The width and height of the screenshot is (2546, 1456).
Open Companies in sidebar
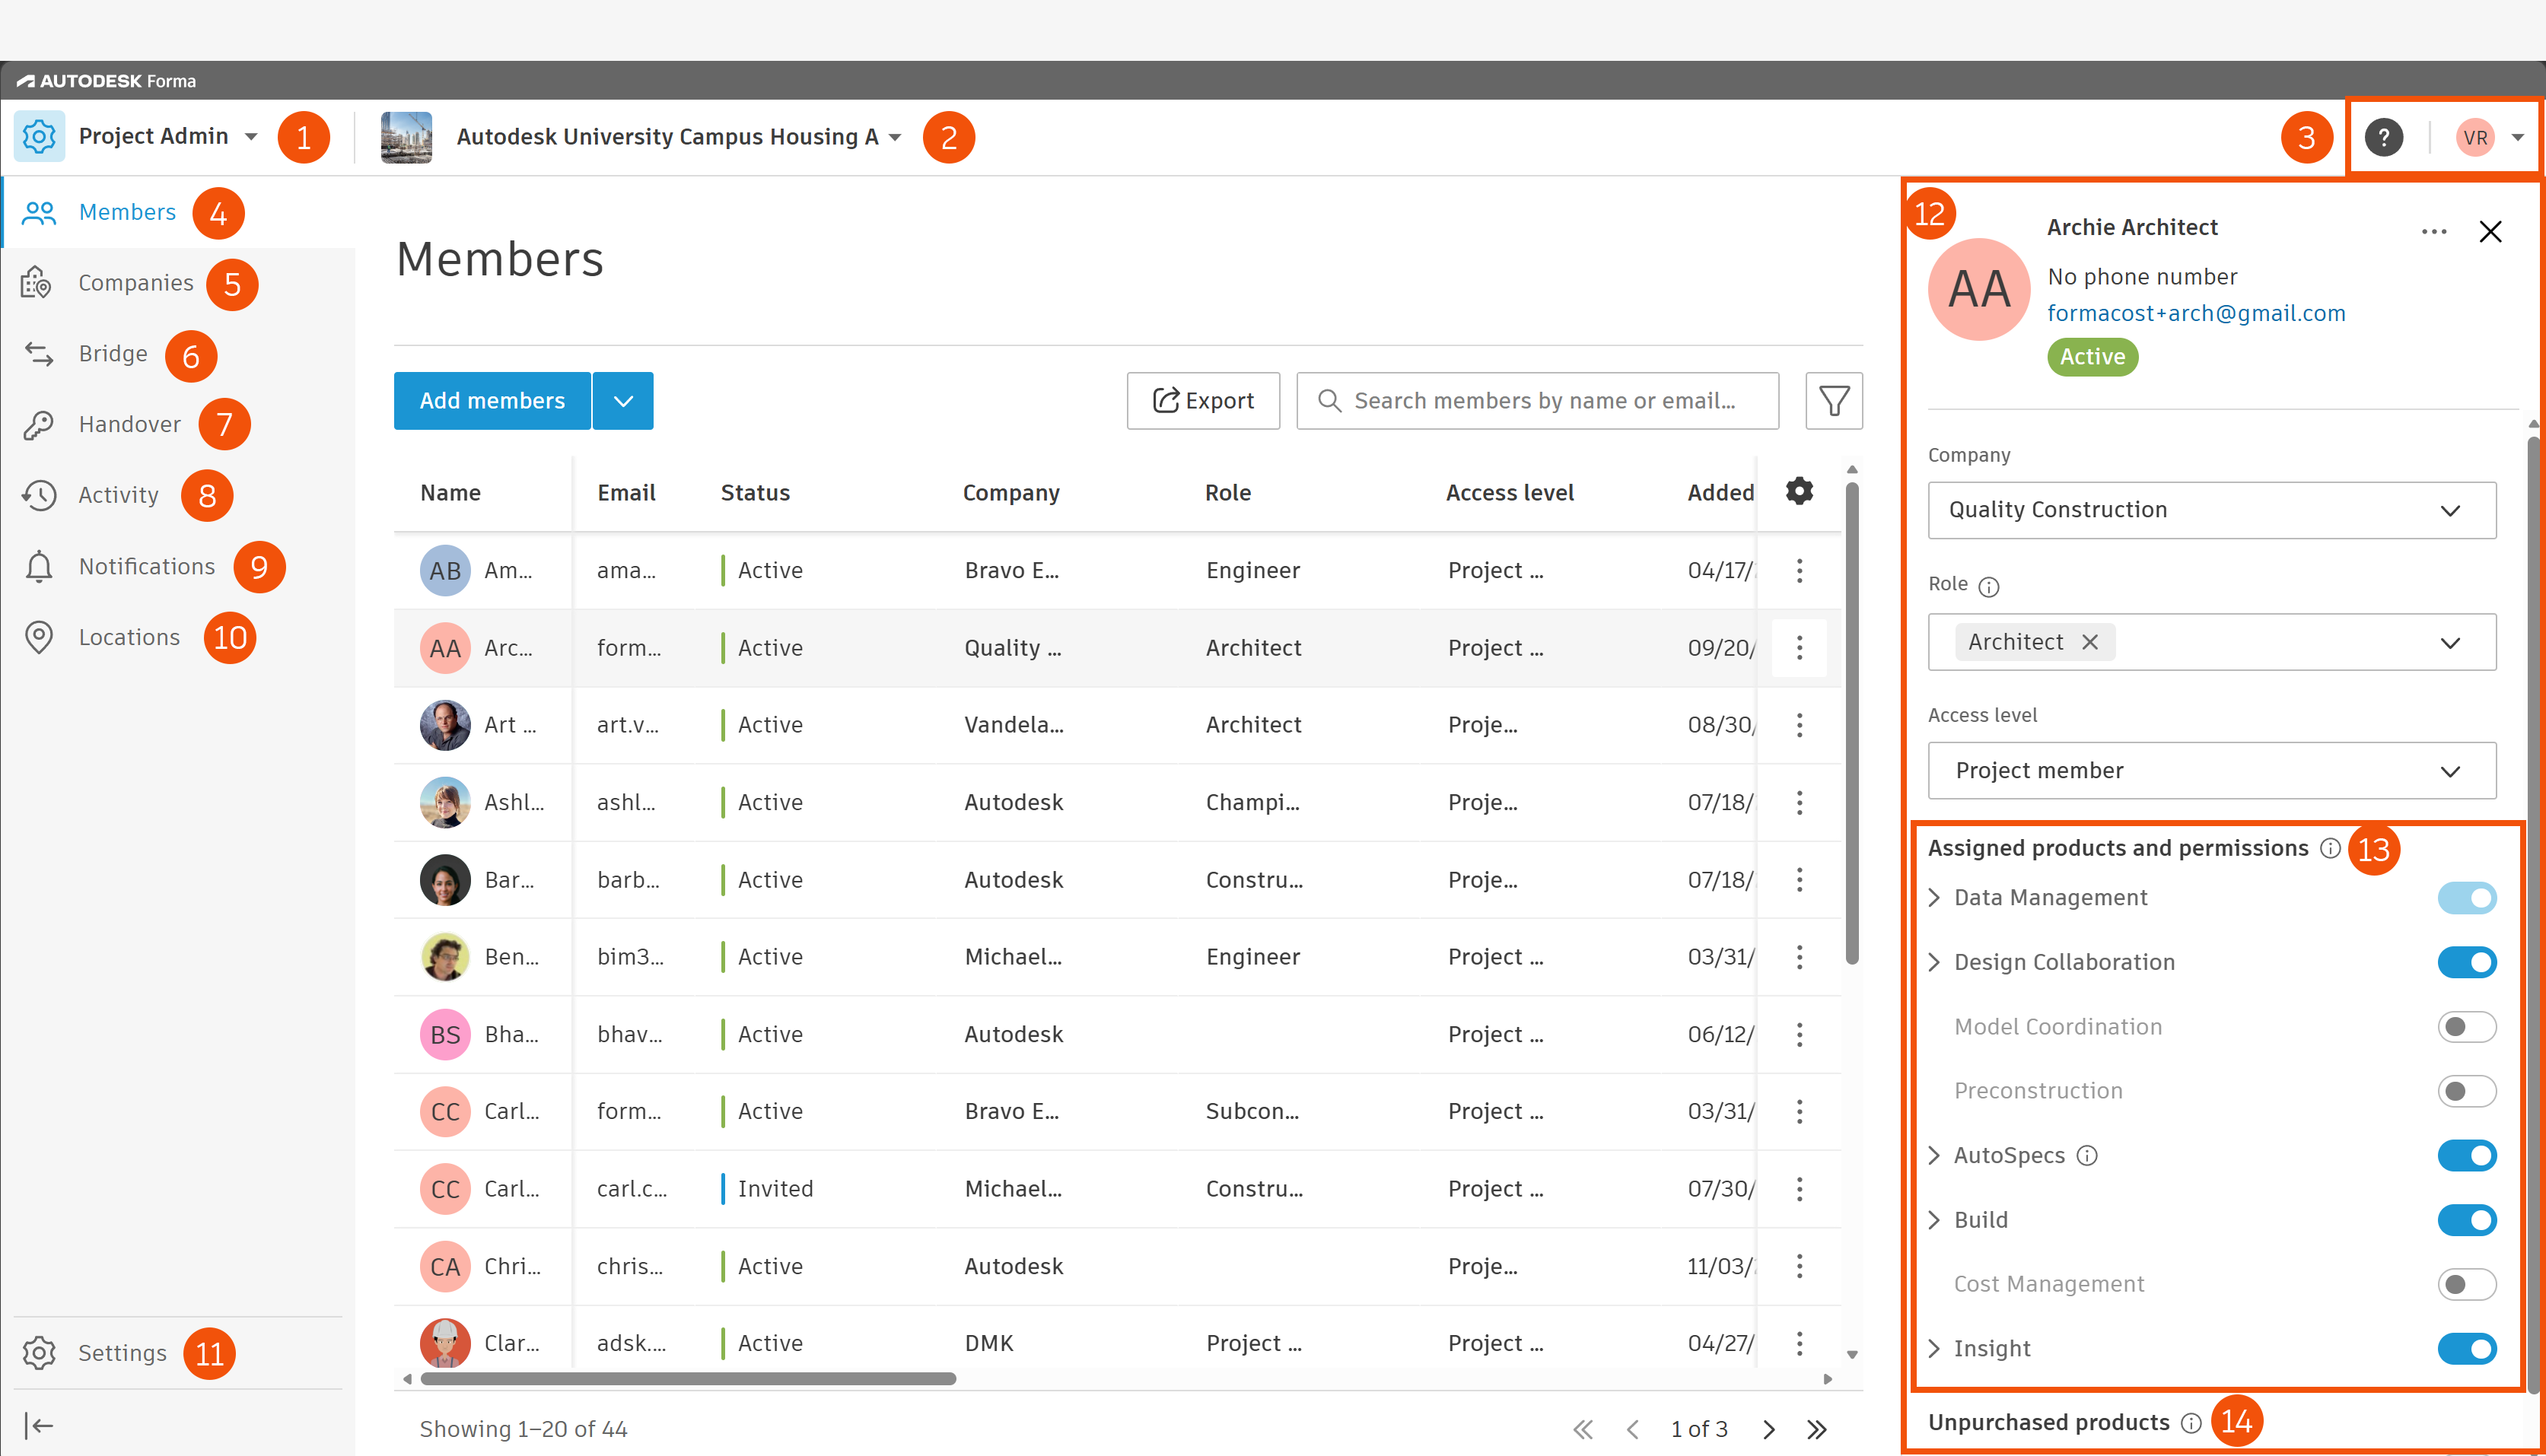[136, 283]
